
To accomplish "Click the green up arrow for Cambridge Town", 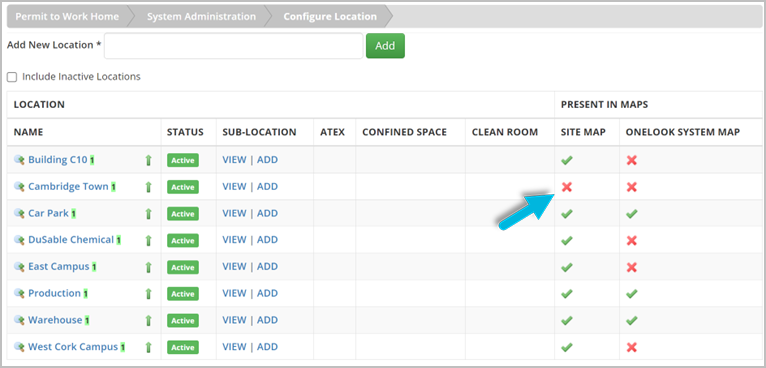I will click(149, 187).
